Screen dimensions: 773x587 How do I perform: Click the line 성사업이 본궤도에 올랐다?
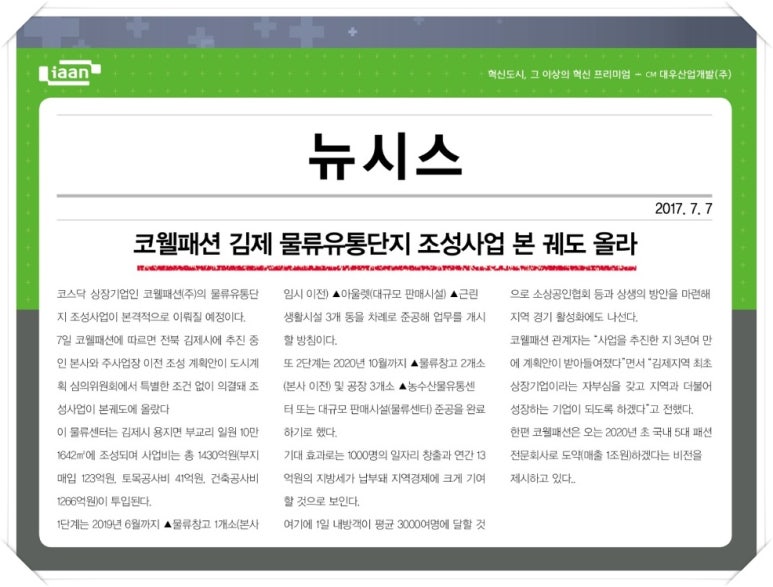tap(113, 409)
